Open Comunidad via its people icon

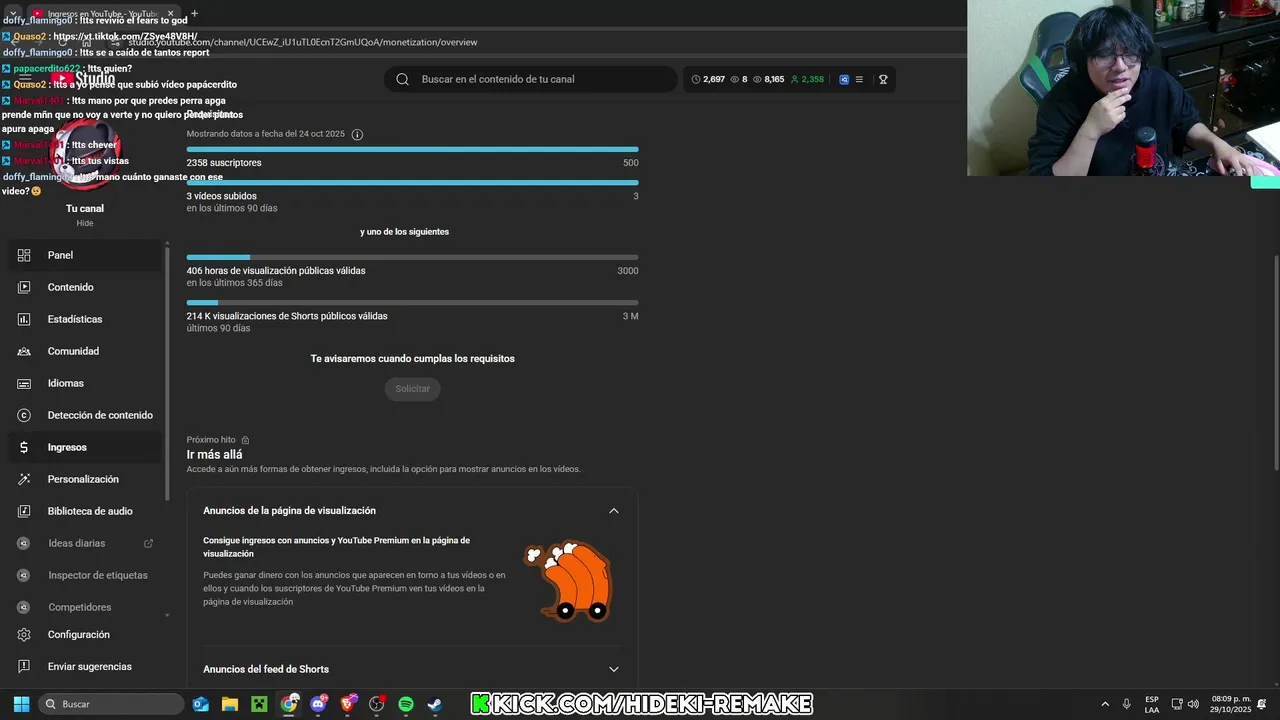click(24, 351)
